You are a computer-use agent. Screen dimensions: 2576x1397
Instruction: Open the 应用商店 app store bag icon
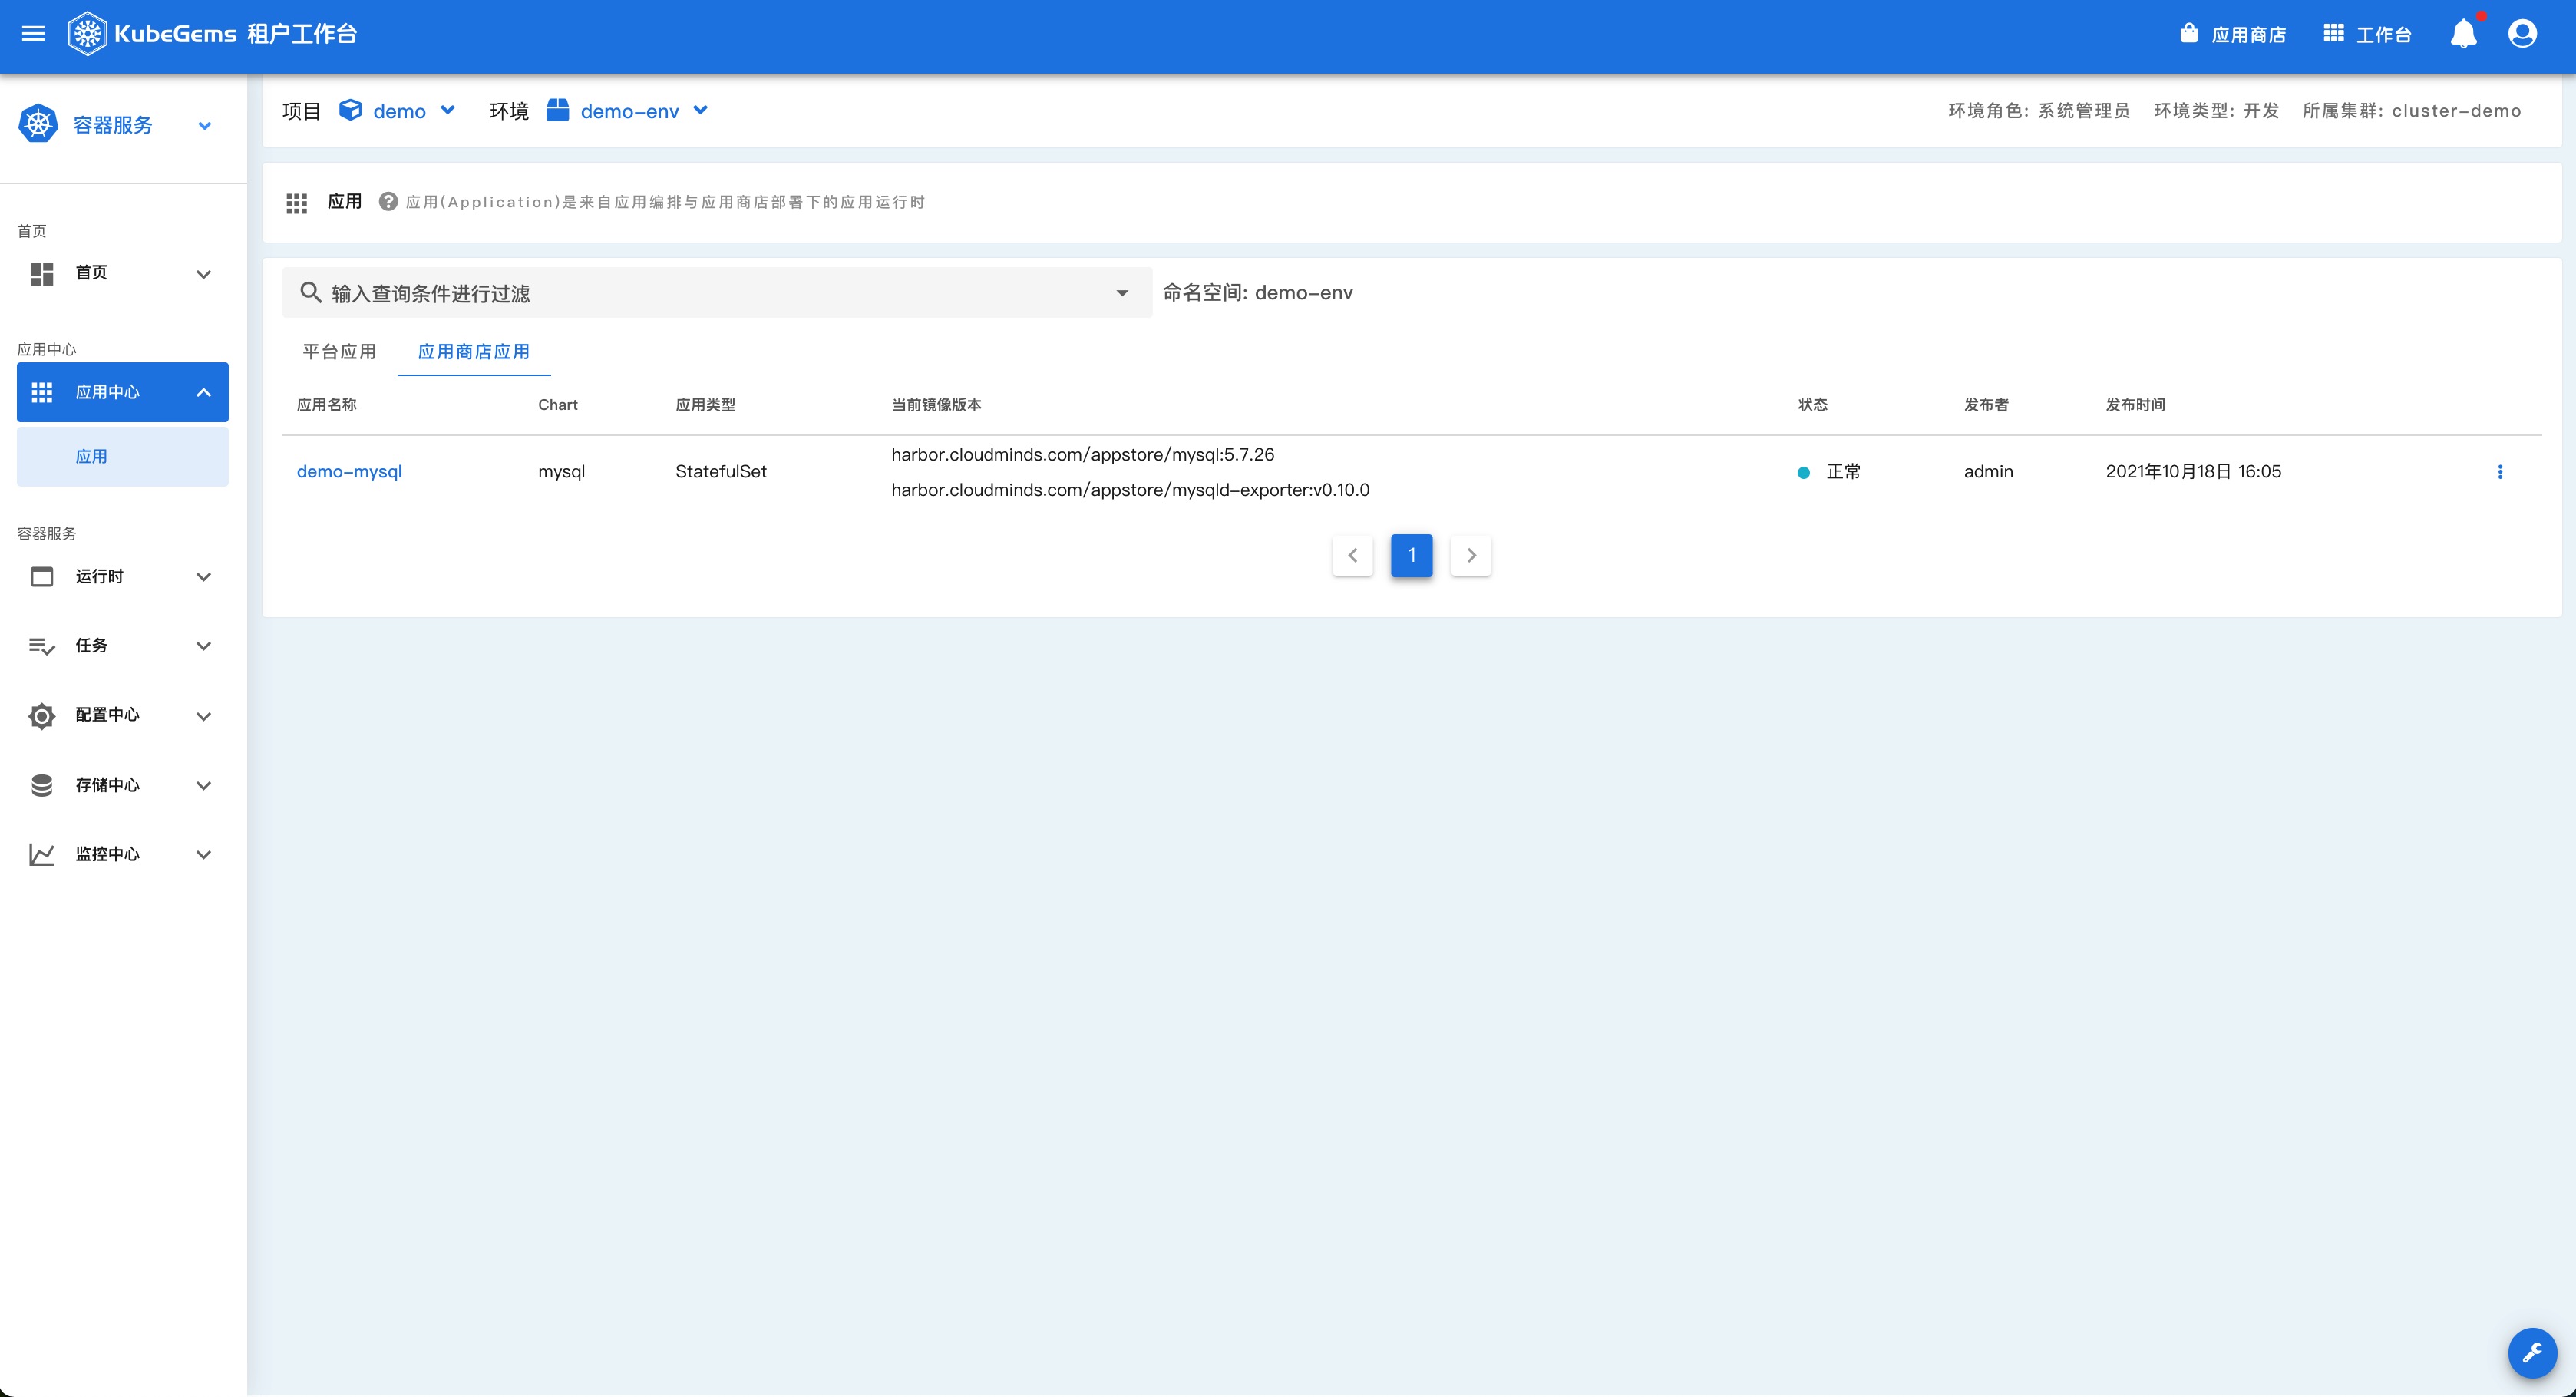pos(2189,34)
